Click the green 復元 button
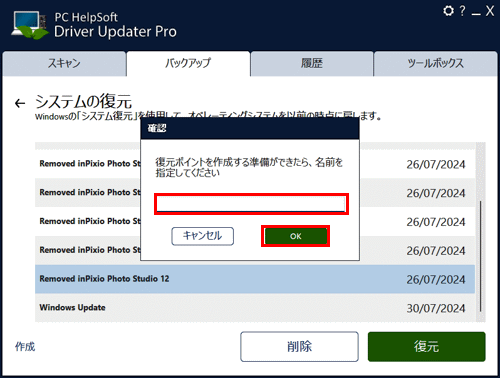 coord(427,346)
